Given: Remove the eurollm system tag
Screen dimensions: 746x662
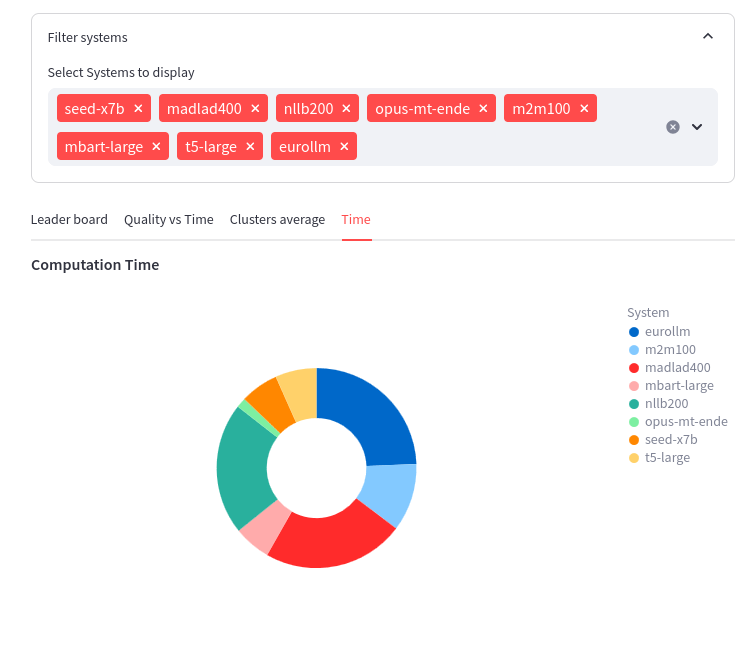Looking at the screenshot, I should click(344, 146).
